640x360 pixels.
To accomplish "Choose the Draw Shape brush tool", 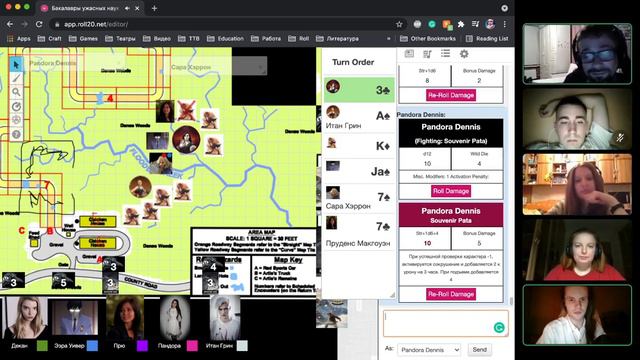I will 16,78.
